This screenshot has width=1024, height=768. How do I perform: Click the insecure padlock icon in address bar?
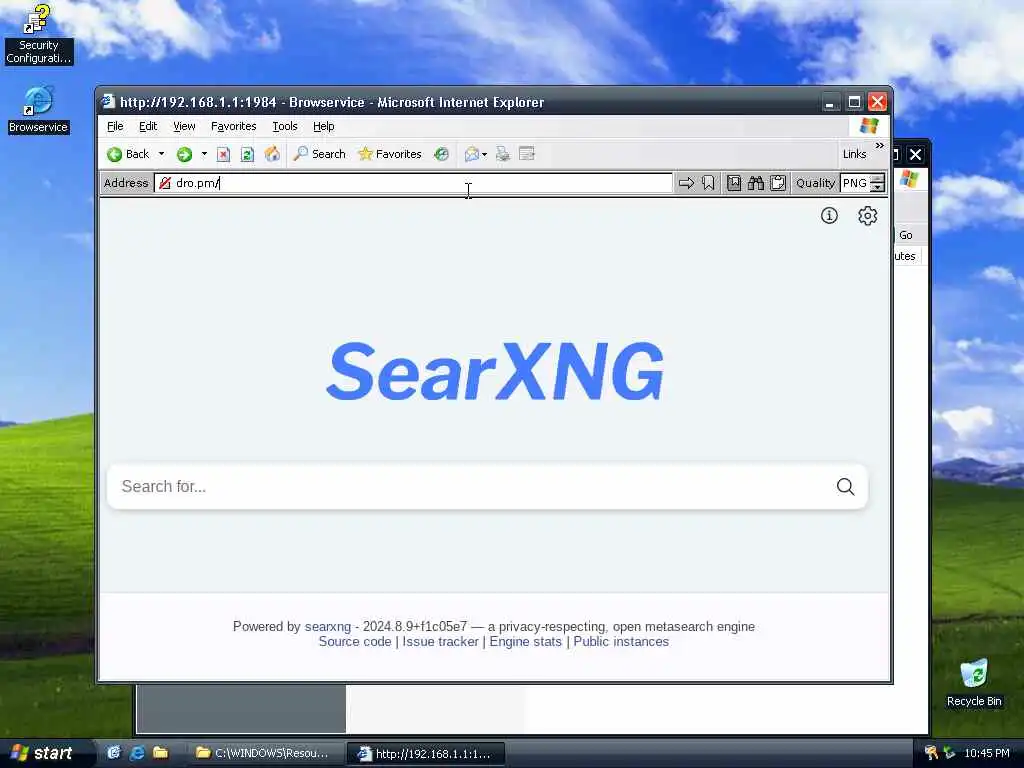tap(165, 183)
